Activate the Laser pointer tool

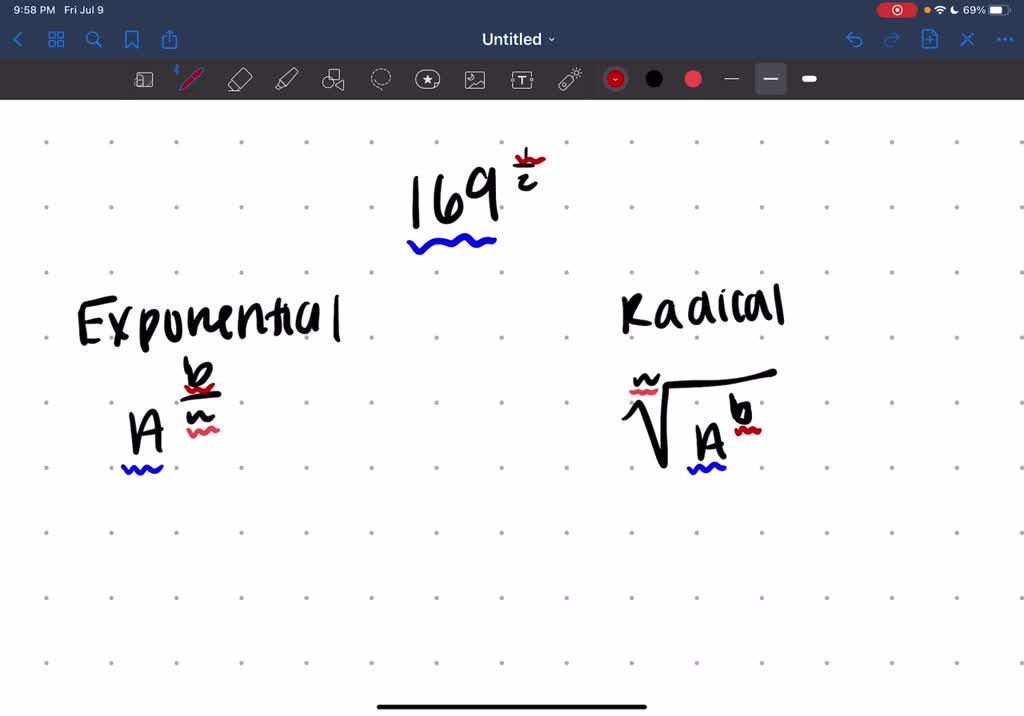568,79
